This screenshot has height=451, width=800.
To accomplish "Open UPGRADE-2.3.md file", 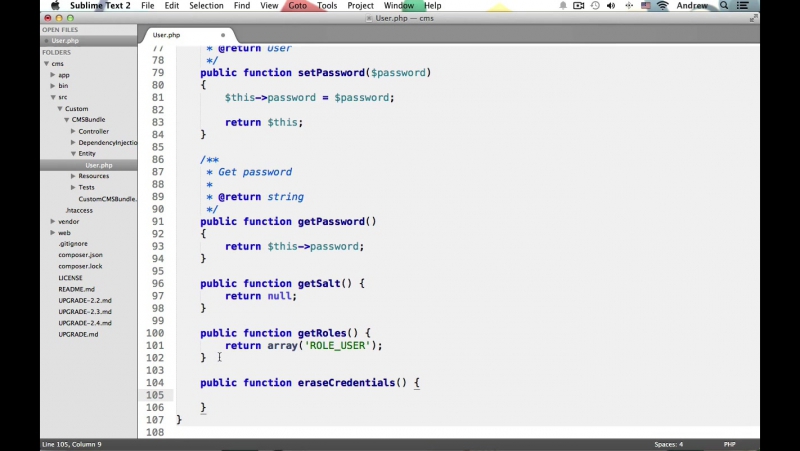I will pyautogui.click(x=85, y=312).
